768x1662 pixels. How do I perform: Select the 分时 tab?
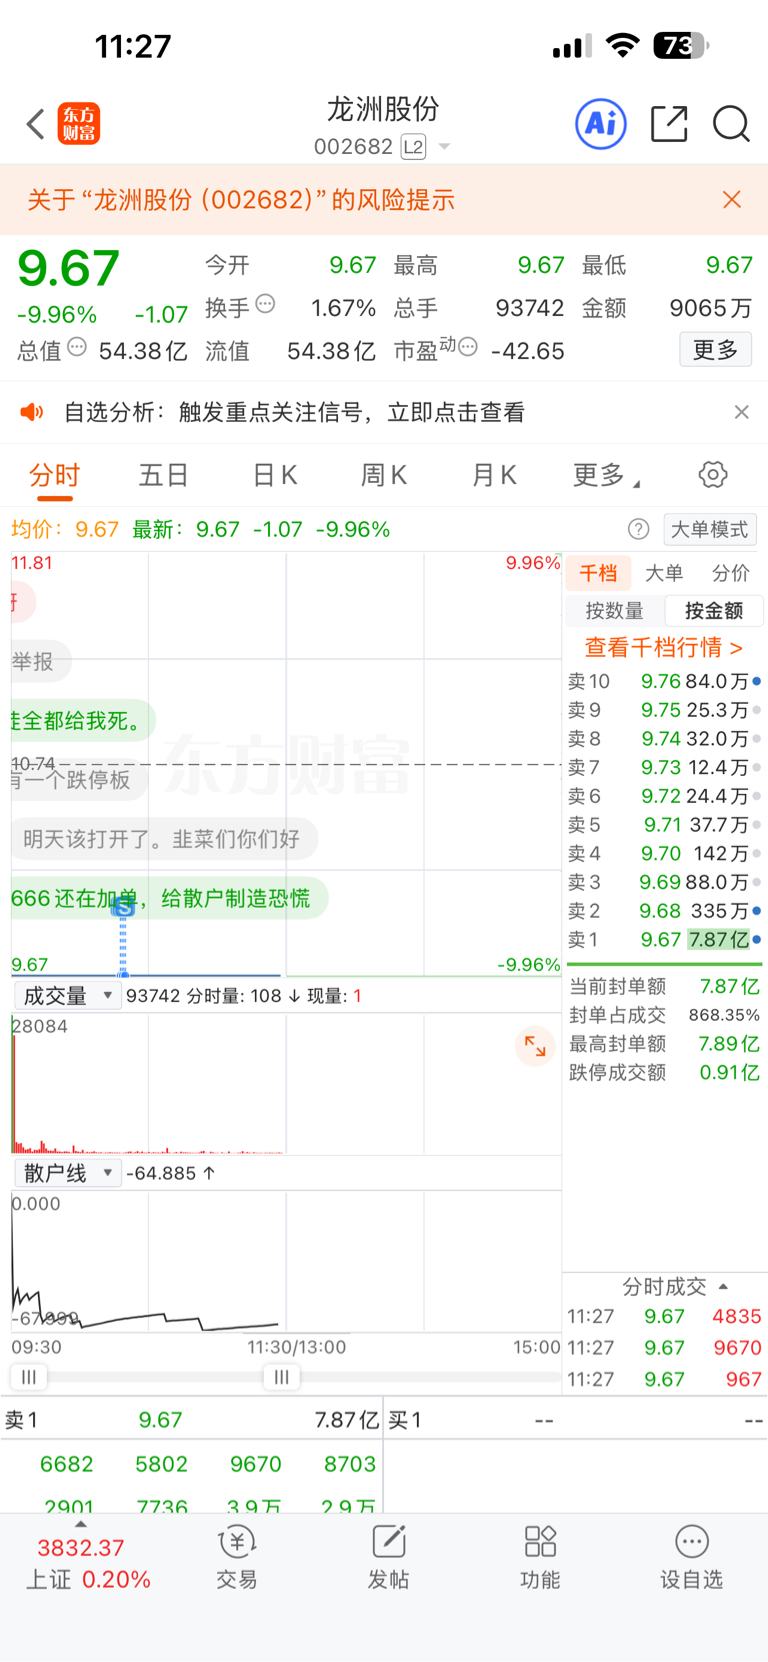[54, 475]
